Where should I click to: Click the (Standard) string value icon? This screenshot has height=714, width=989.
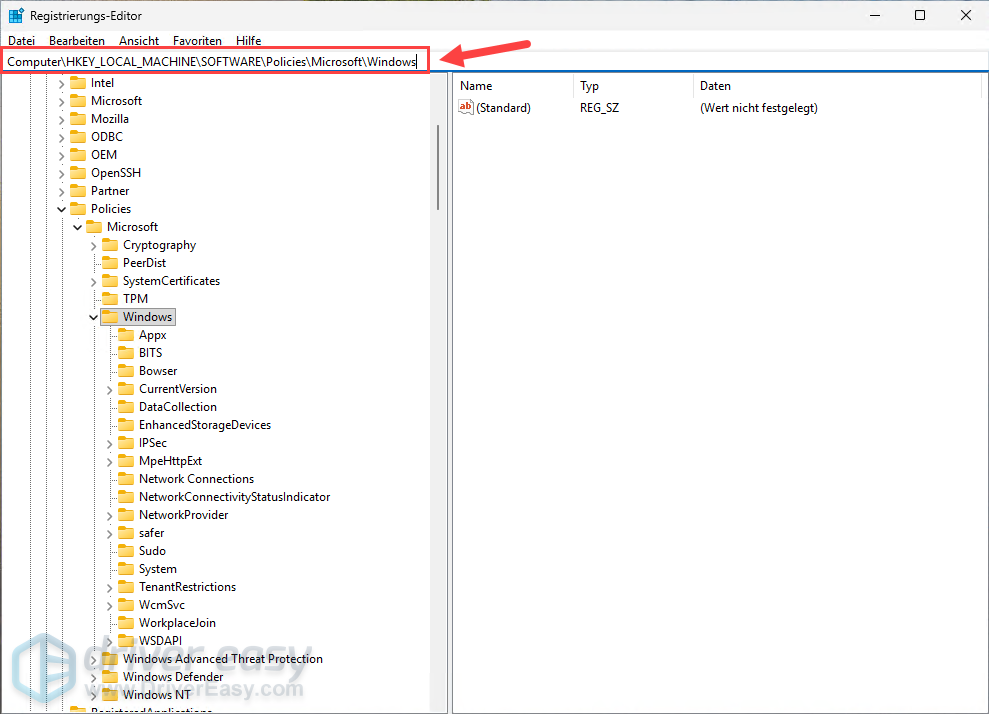click(x=465, y=107)
